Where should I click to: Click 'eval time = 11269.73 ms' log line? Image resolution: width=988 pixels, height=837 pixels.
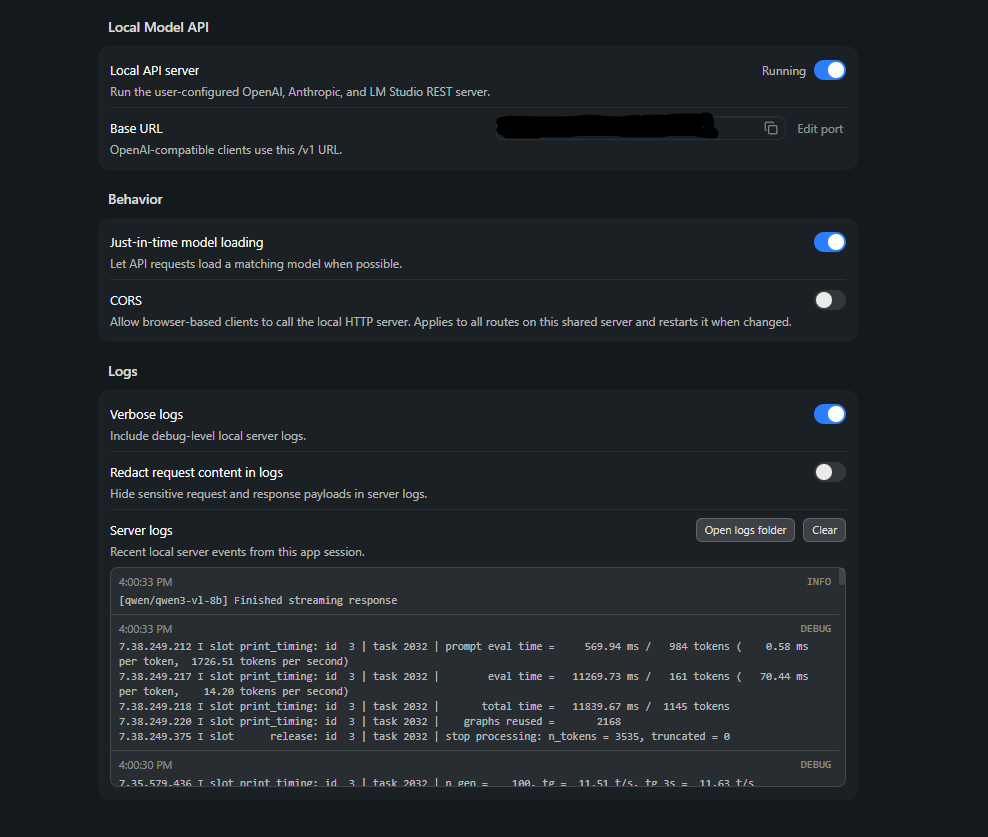(x=463, y=684)
